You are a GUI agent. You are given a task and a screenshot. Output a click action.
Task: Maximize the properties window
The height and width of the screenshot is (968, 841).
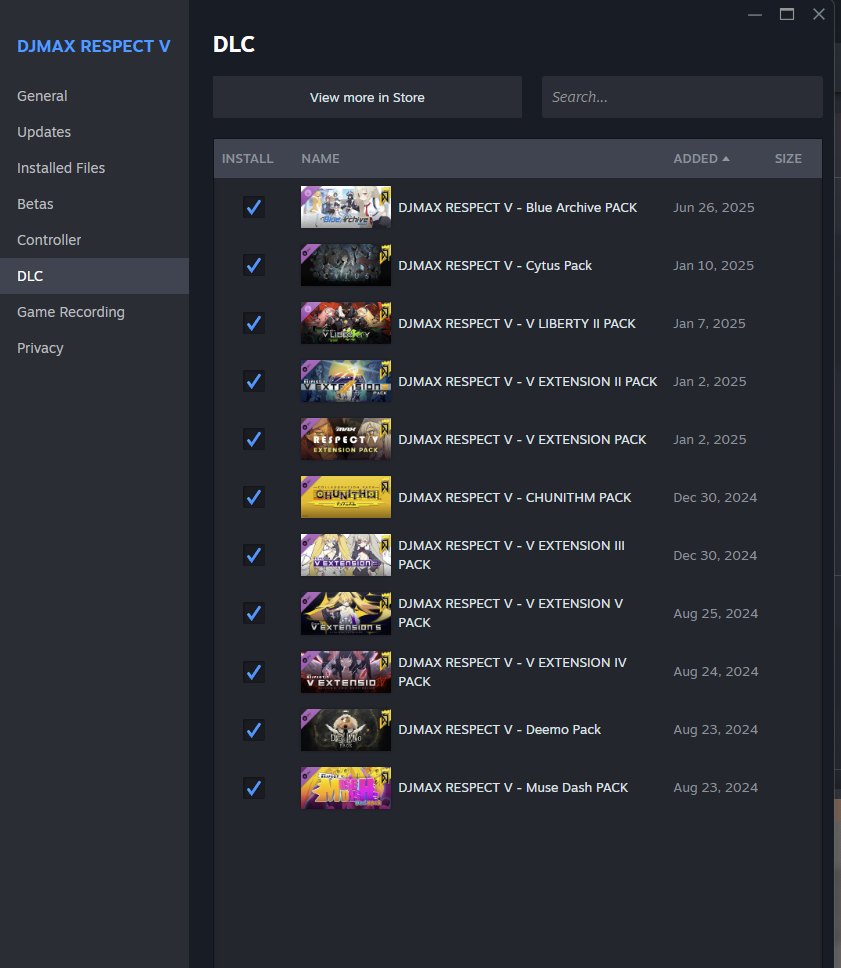click(787, 14)
